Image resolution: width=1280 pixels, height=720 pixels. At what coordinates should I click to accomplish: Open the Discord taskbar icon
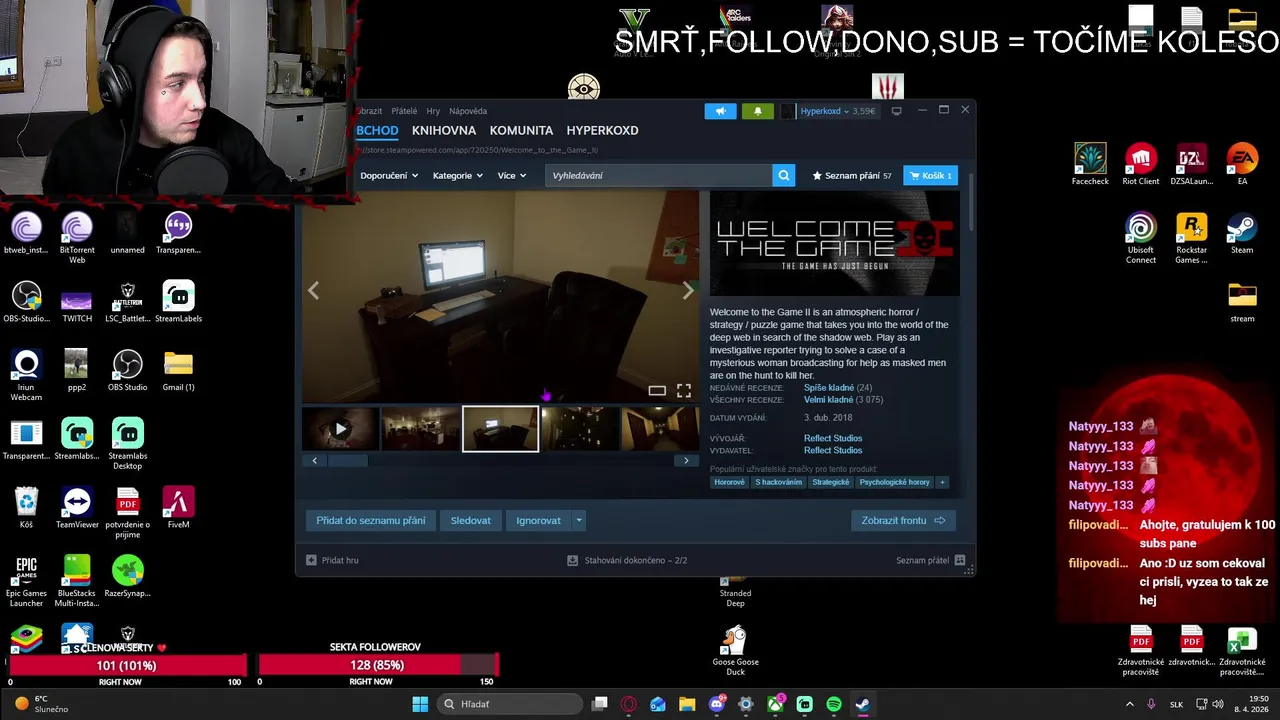(x=717, y=704)
